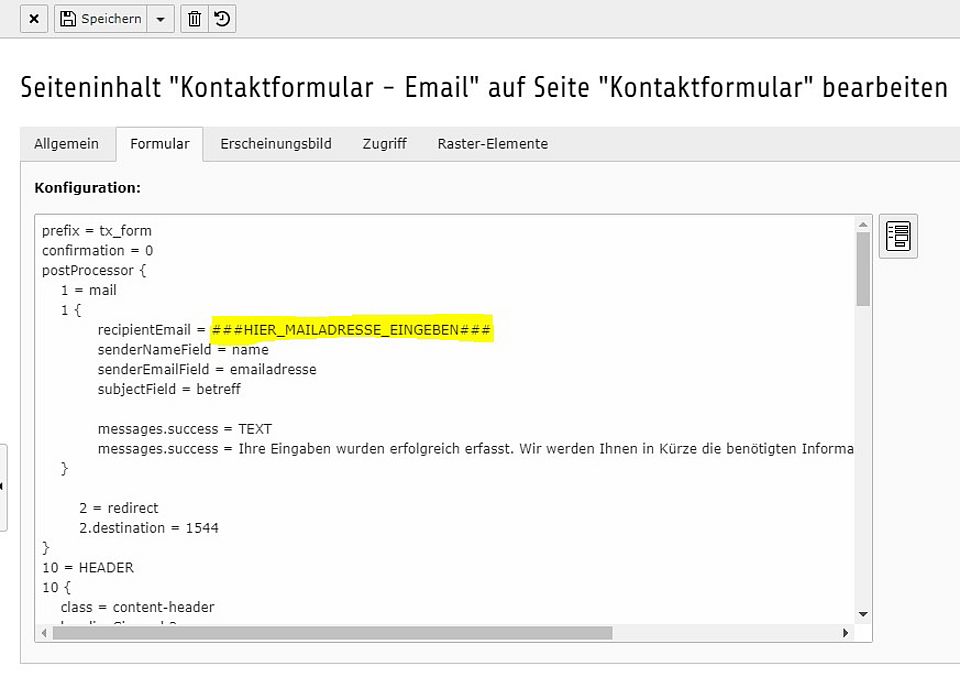Revert changes using the history icon
Screen dimensions: 960x677
coord(222,18)
